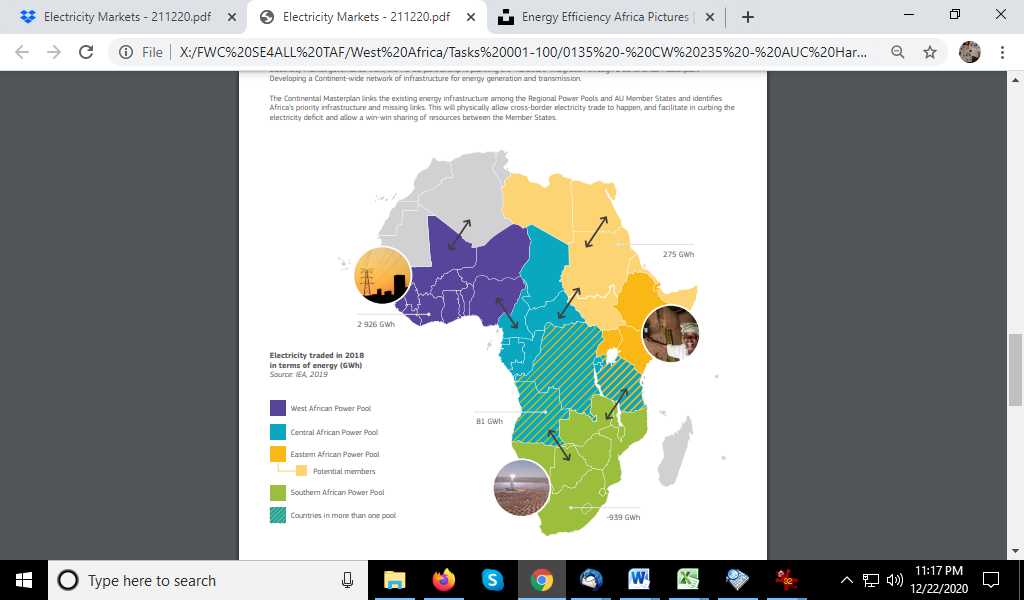This screenshot has width=1024, height=600.
Task: Type in the taskbar search box
Action: [x=208, y=580]
